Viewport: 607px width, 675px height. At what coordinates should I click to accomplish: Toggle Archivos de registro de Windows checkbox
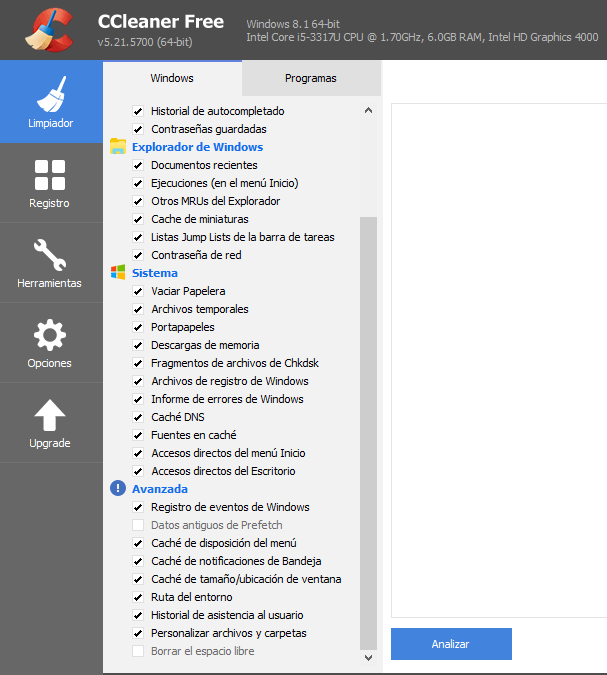138,381
